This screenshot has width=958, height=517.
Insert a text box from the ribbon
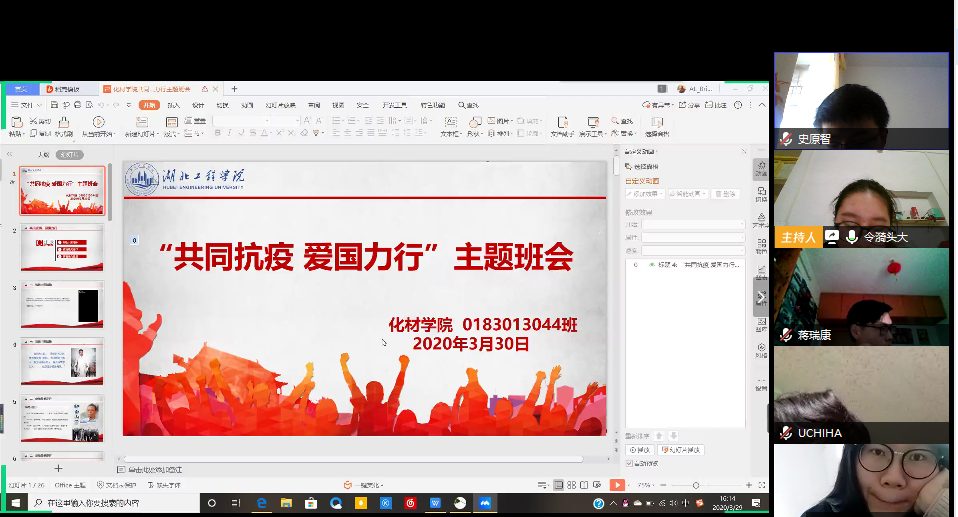point(450,125)
